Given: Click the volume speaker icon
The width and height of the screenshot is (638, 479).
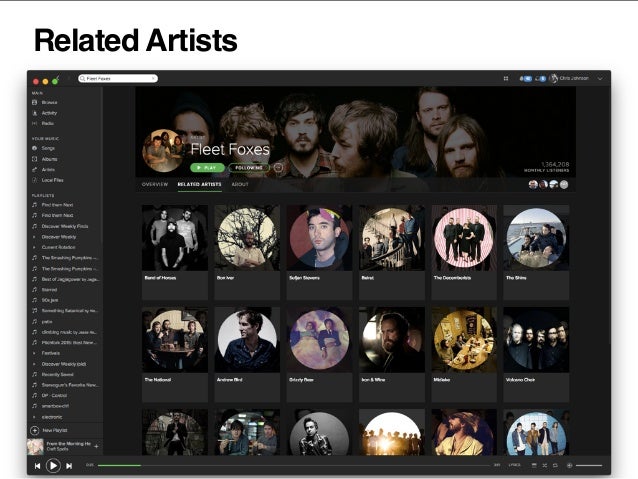Looking at the screenshot, I should coord(569,465).
